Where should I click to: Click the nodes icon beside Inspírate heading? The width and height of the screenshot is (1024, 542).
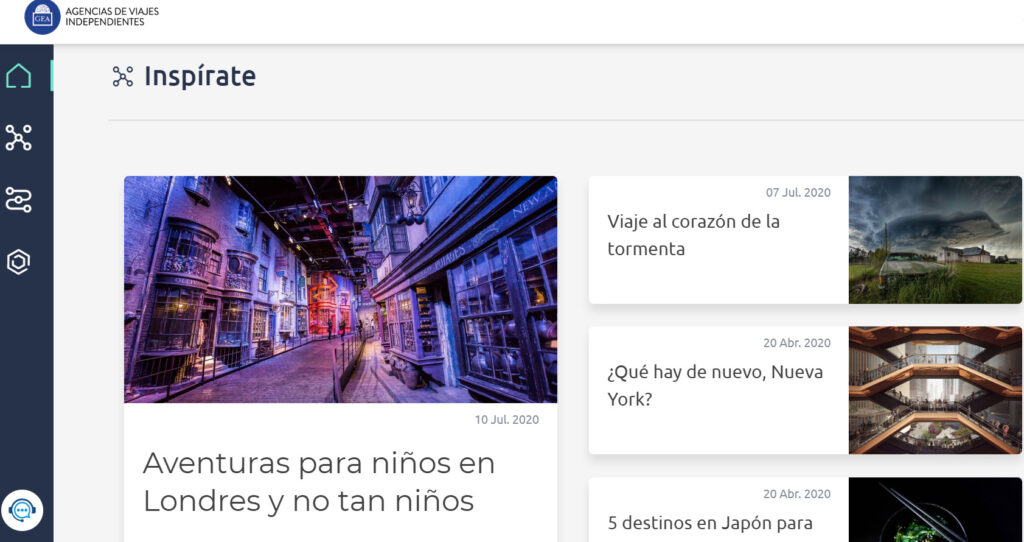pyautogui.click(x=123, y=76)
